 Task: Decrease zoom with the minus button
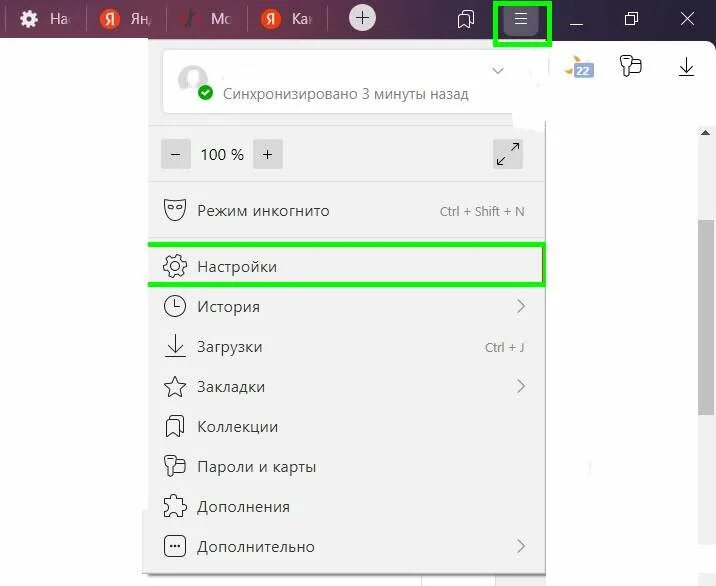coord(176,154)
